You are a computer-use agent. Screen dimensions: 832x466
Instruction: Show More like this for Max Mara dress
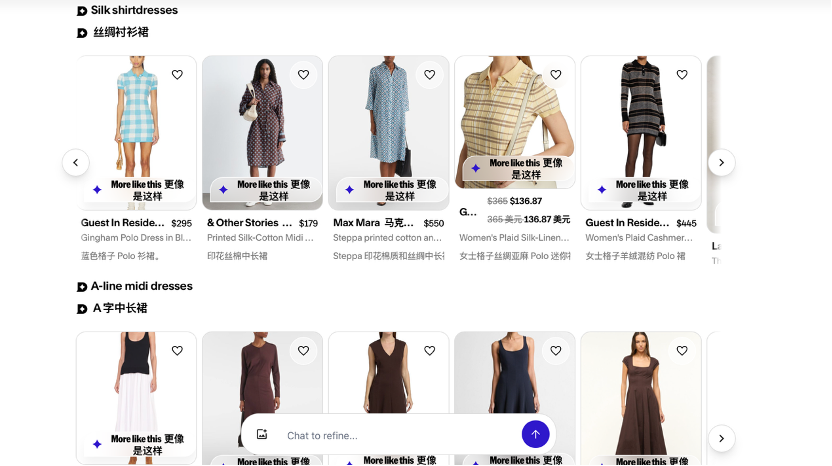[390, 190]
